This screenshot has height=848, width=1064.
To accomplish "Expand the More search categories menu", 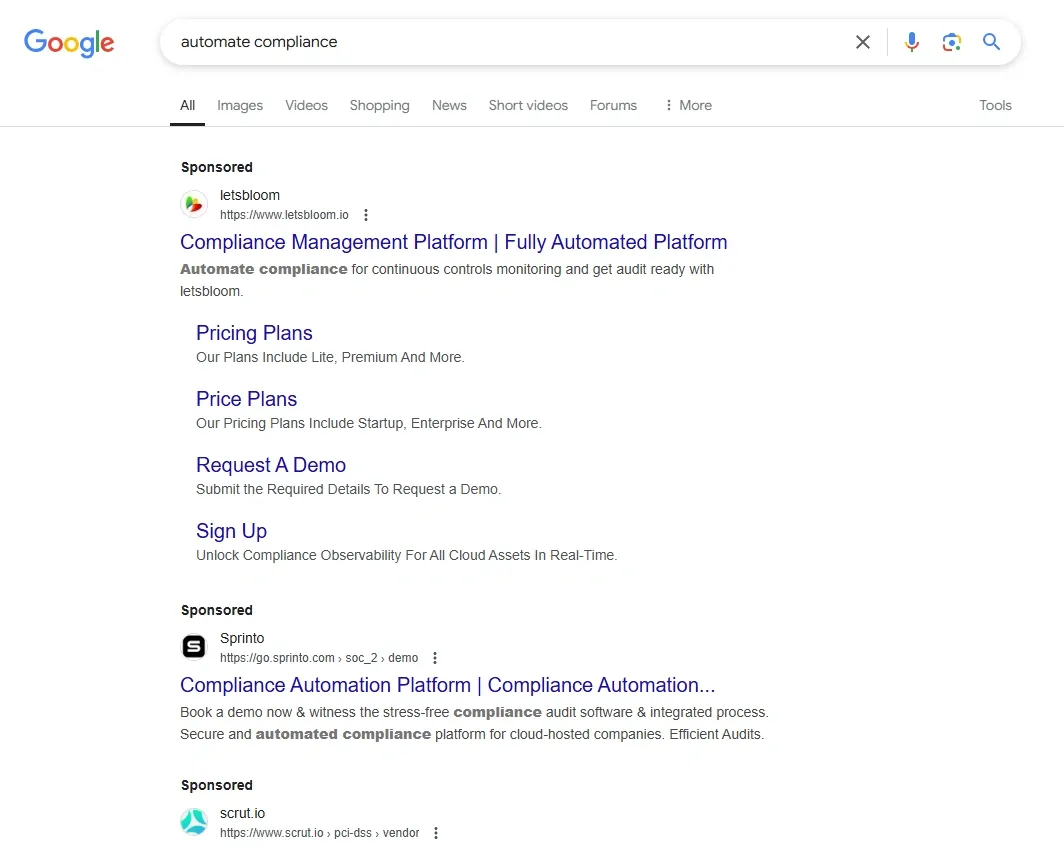I will coord(687,105).
